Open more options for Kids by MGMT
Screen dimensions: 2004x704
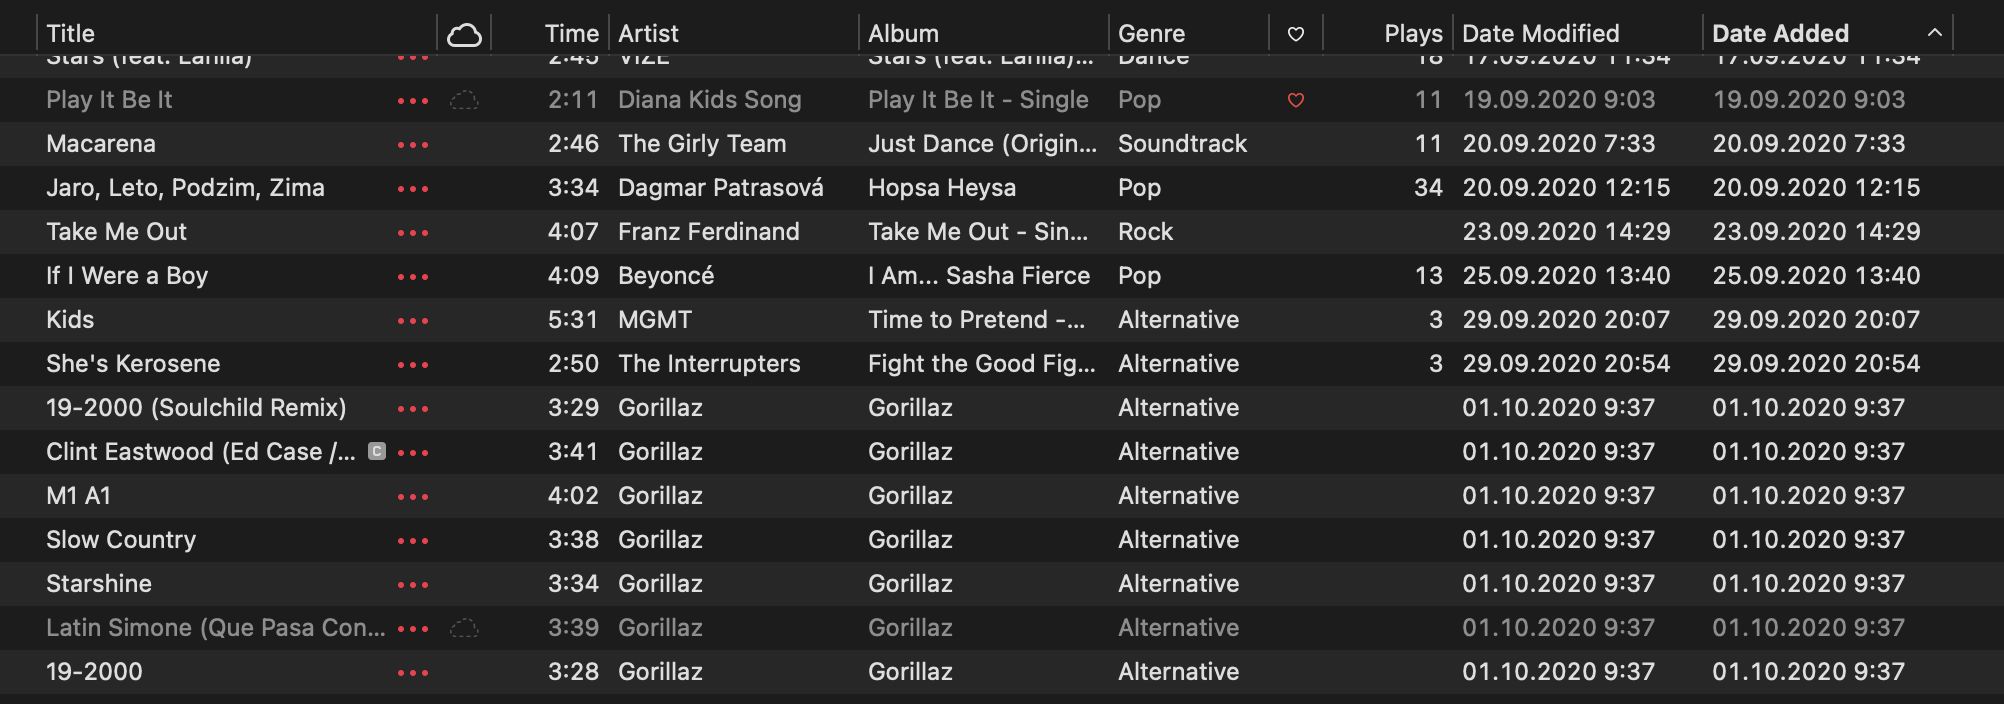click(412, 321)
